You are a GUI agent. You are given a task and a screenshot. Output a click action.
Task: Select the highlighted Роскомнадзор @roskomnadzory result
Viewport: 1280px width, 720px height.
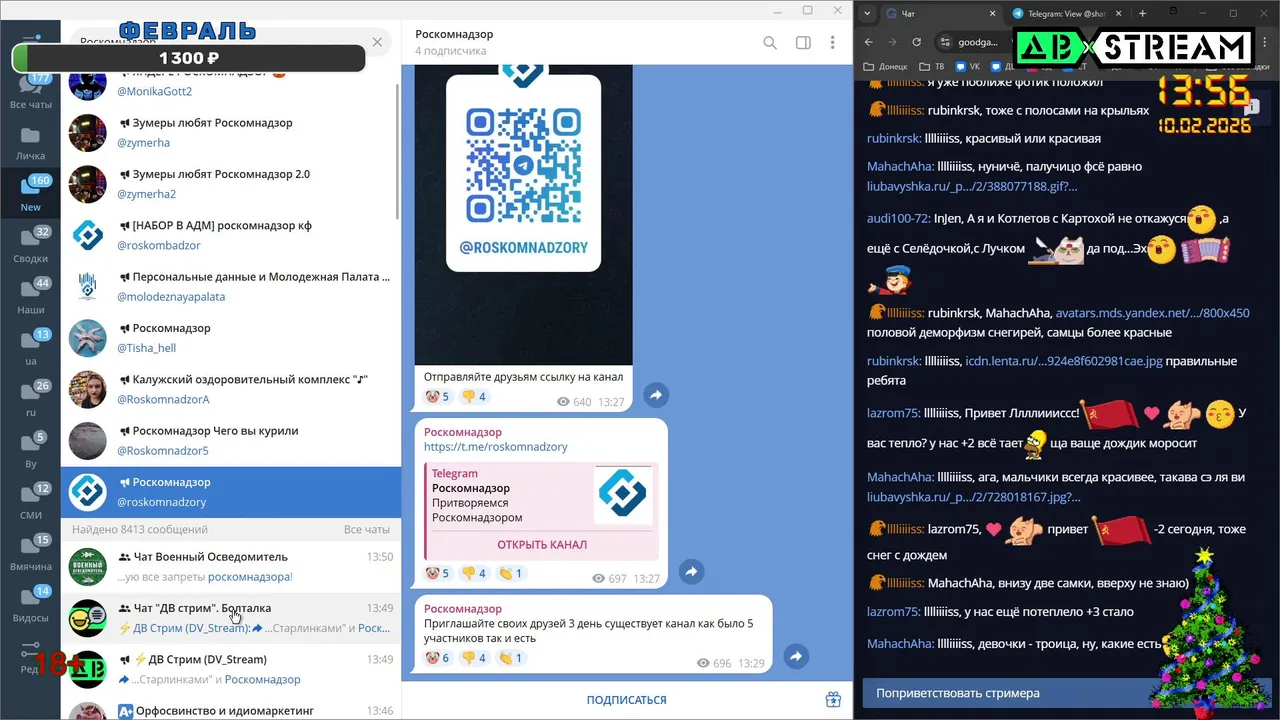pos(230,492)
